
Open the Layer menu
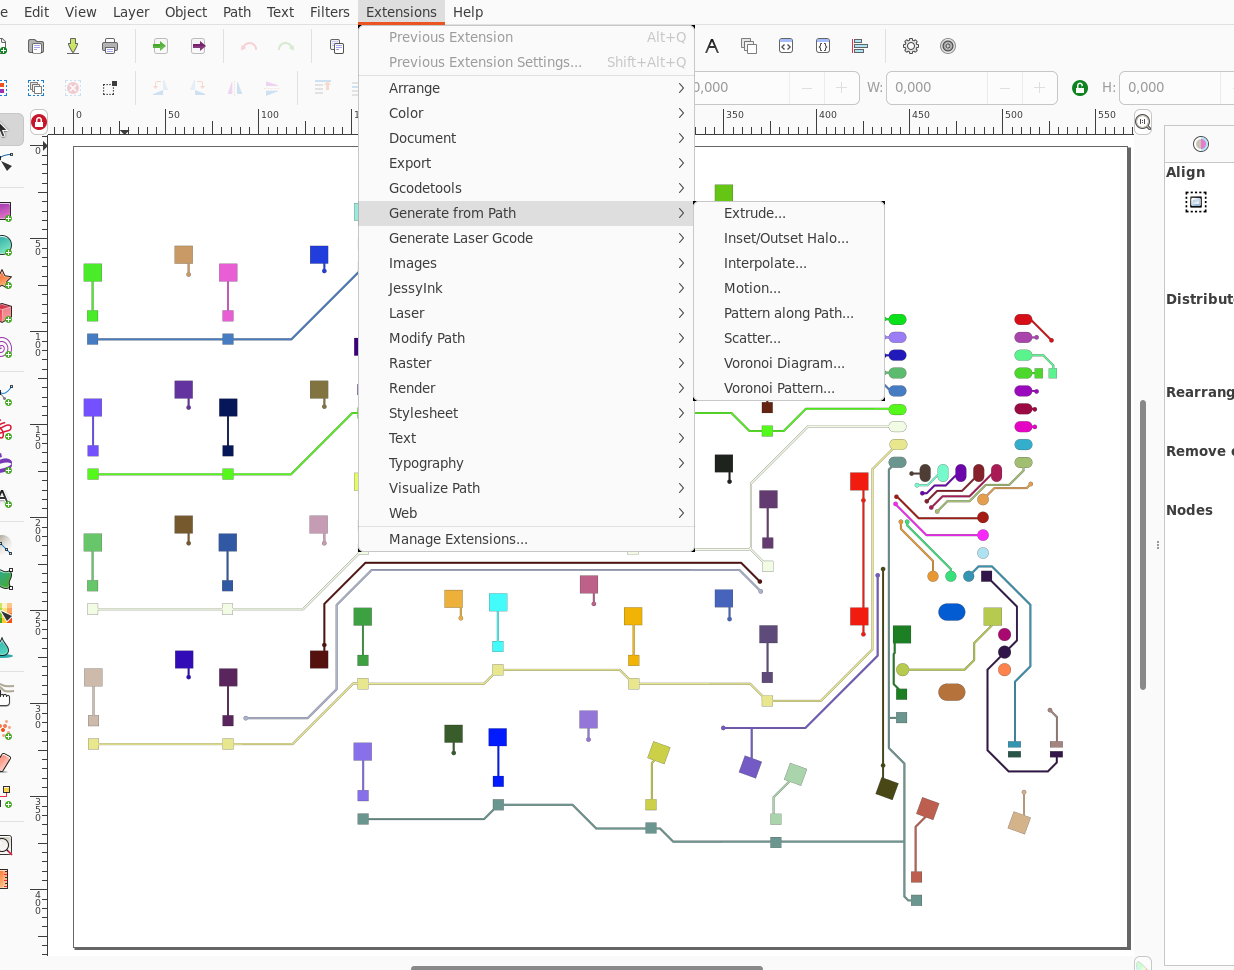click(x=131, y=12)
